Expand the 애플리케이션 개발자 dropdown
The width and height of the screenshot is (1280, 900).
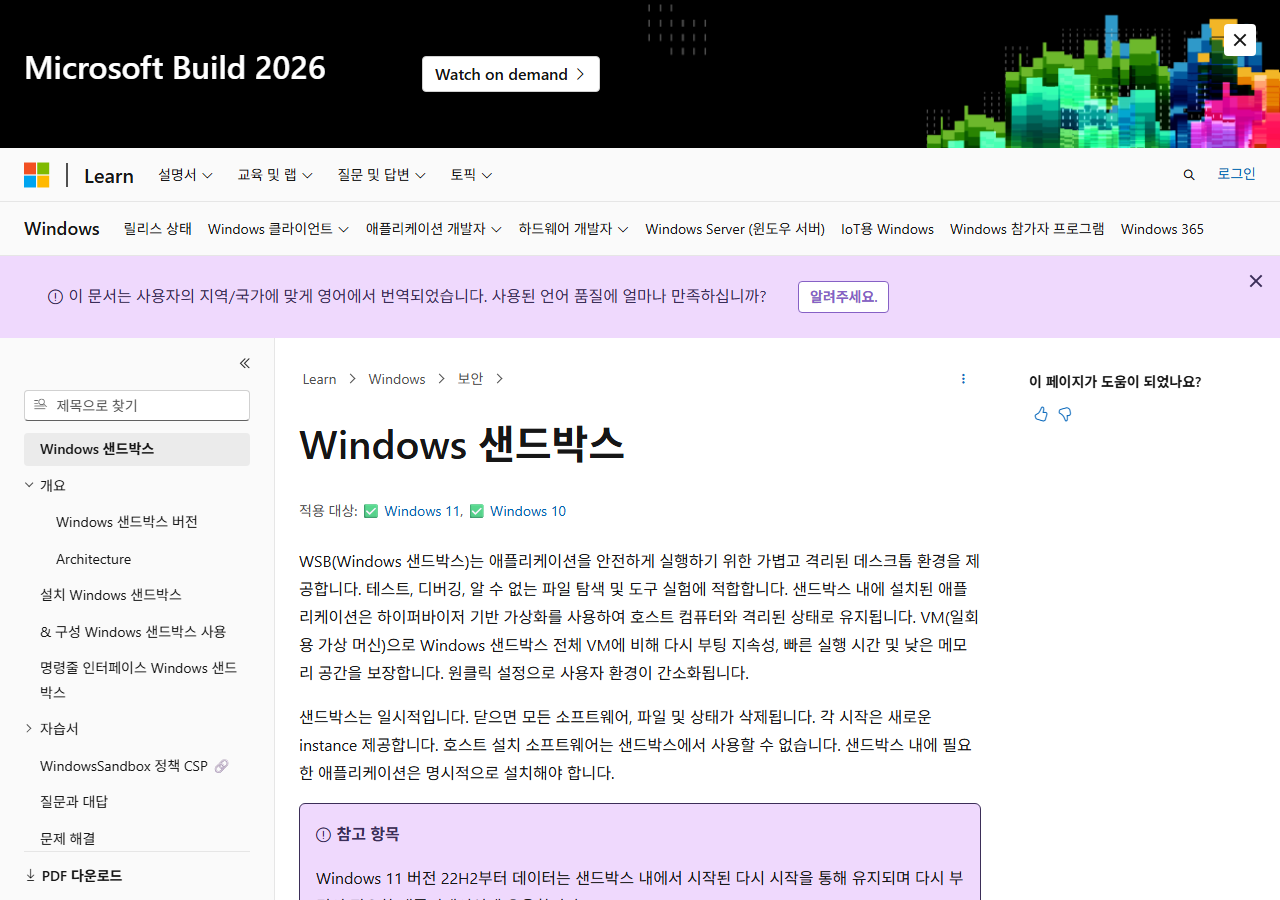434,229
